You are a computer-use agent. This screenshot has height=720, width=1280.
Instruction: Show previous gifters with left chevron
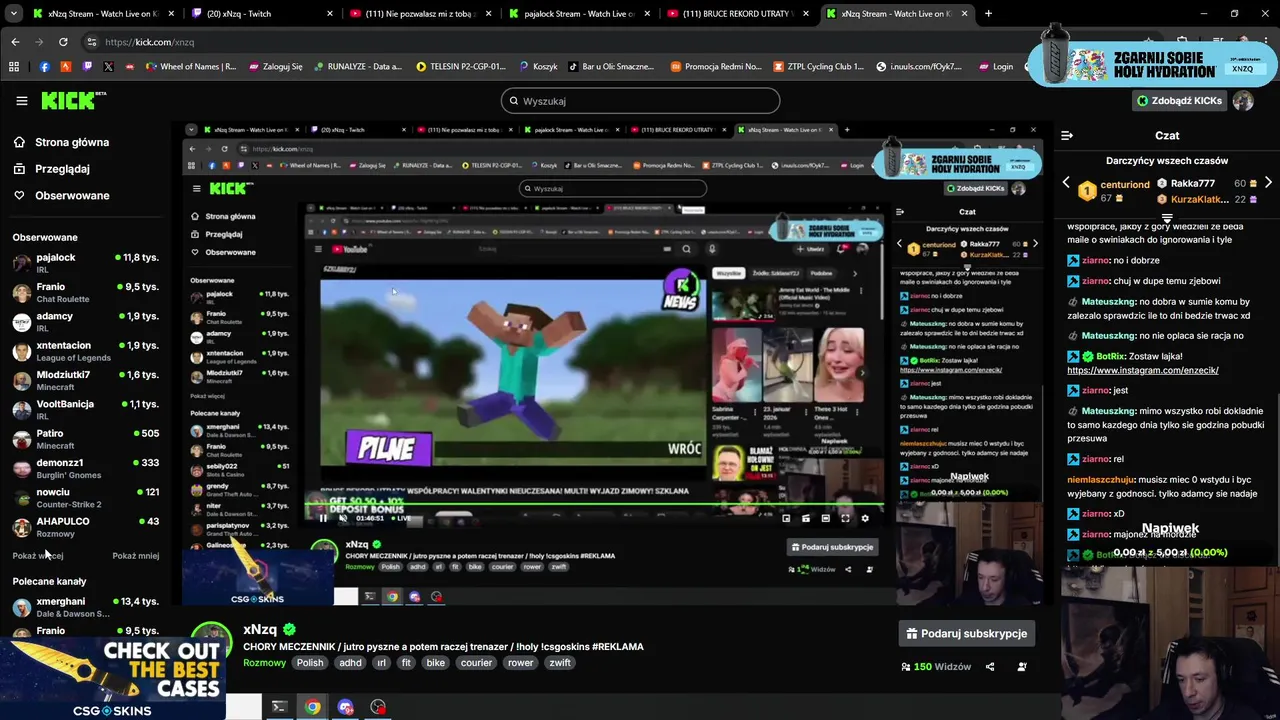1066,183
